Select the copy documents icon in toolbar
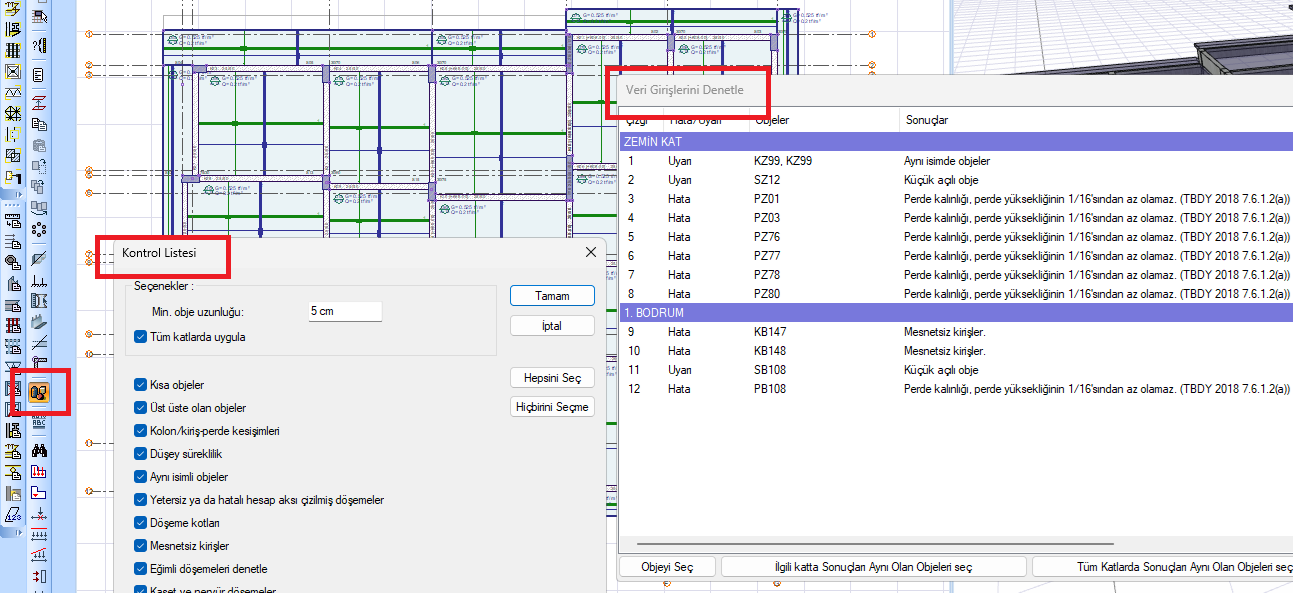Image resolution: width=1293 pixels, height=593 pixels. (x=40, y=124)
